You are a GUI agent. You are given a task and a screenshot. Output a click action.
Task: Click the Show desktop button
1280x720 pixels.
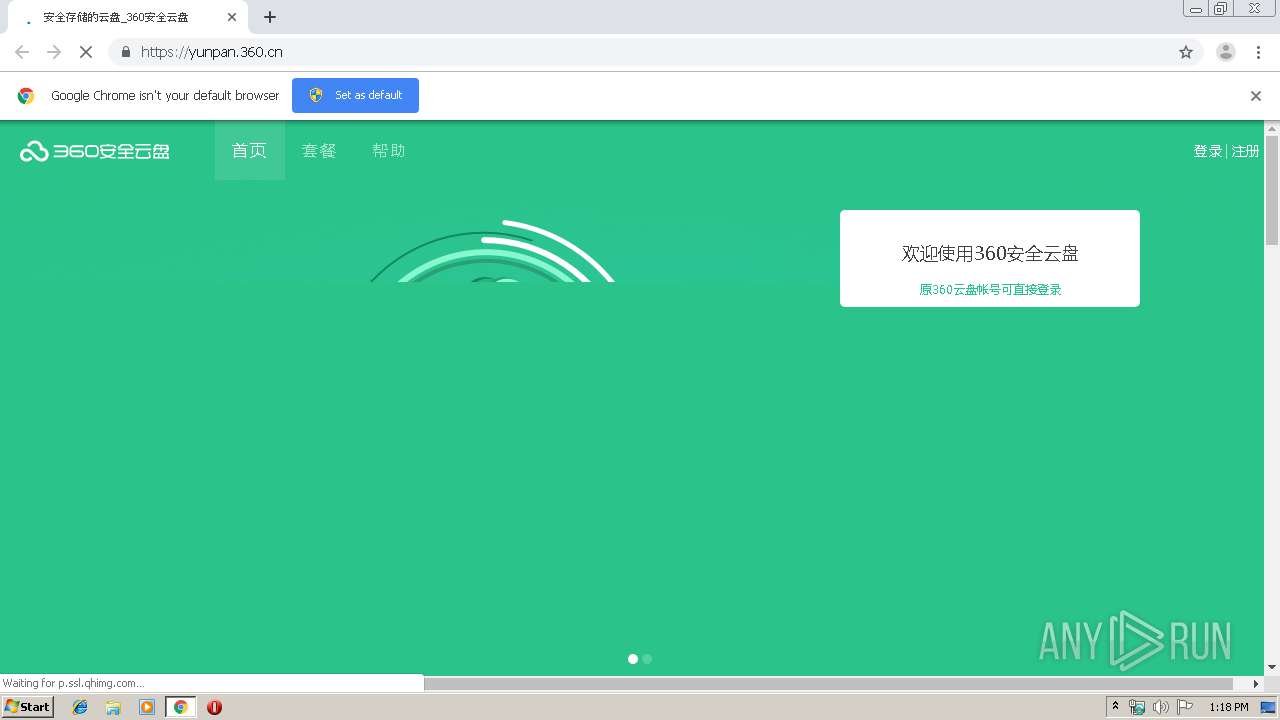pos(1269,707)
